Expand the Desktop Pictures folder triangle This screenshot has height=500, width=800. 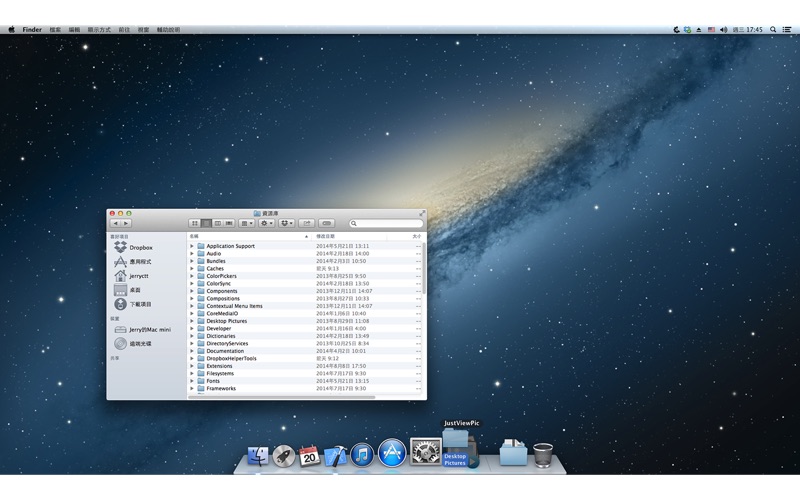(x=192, y=321)
